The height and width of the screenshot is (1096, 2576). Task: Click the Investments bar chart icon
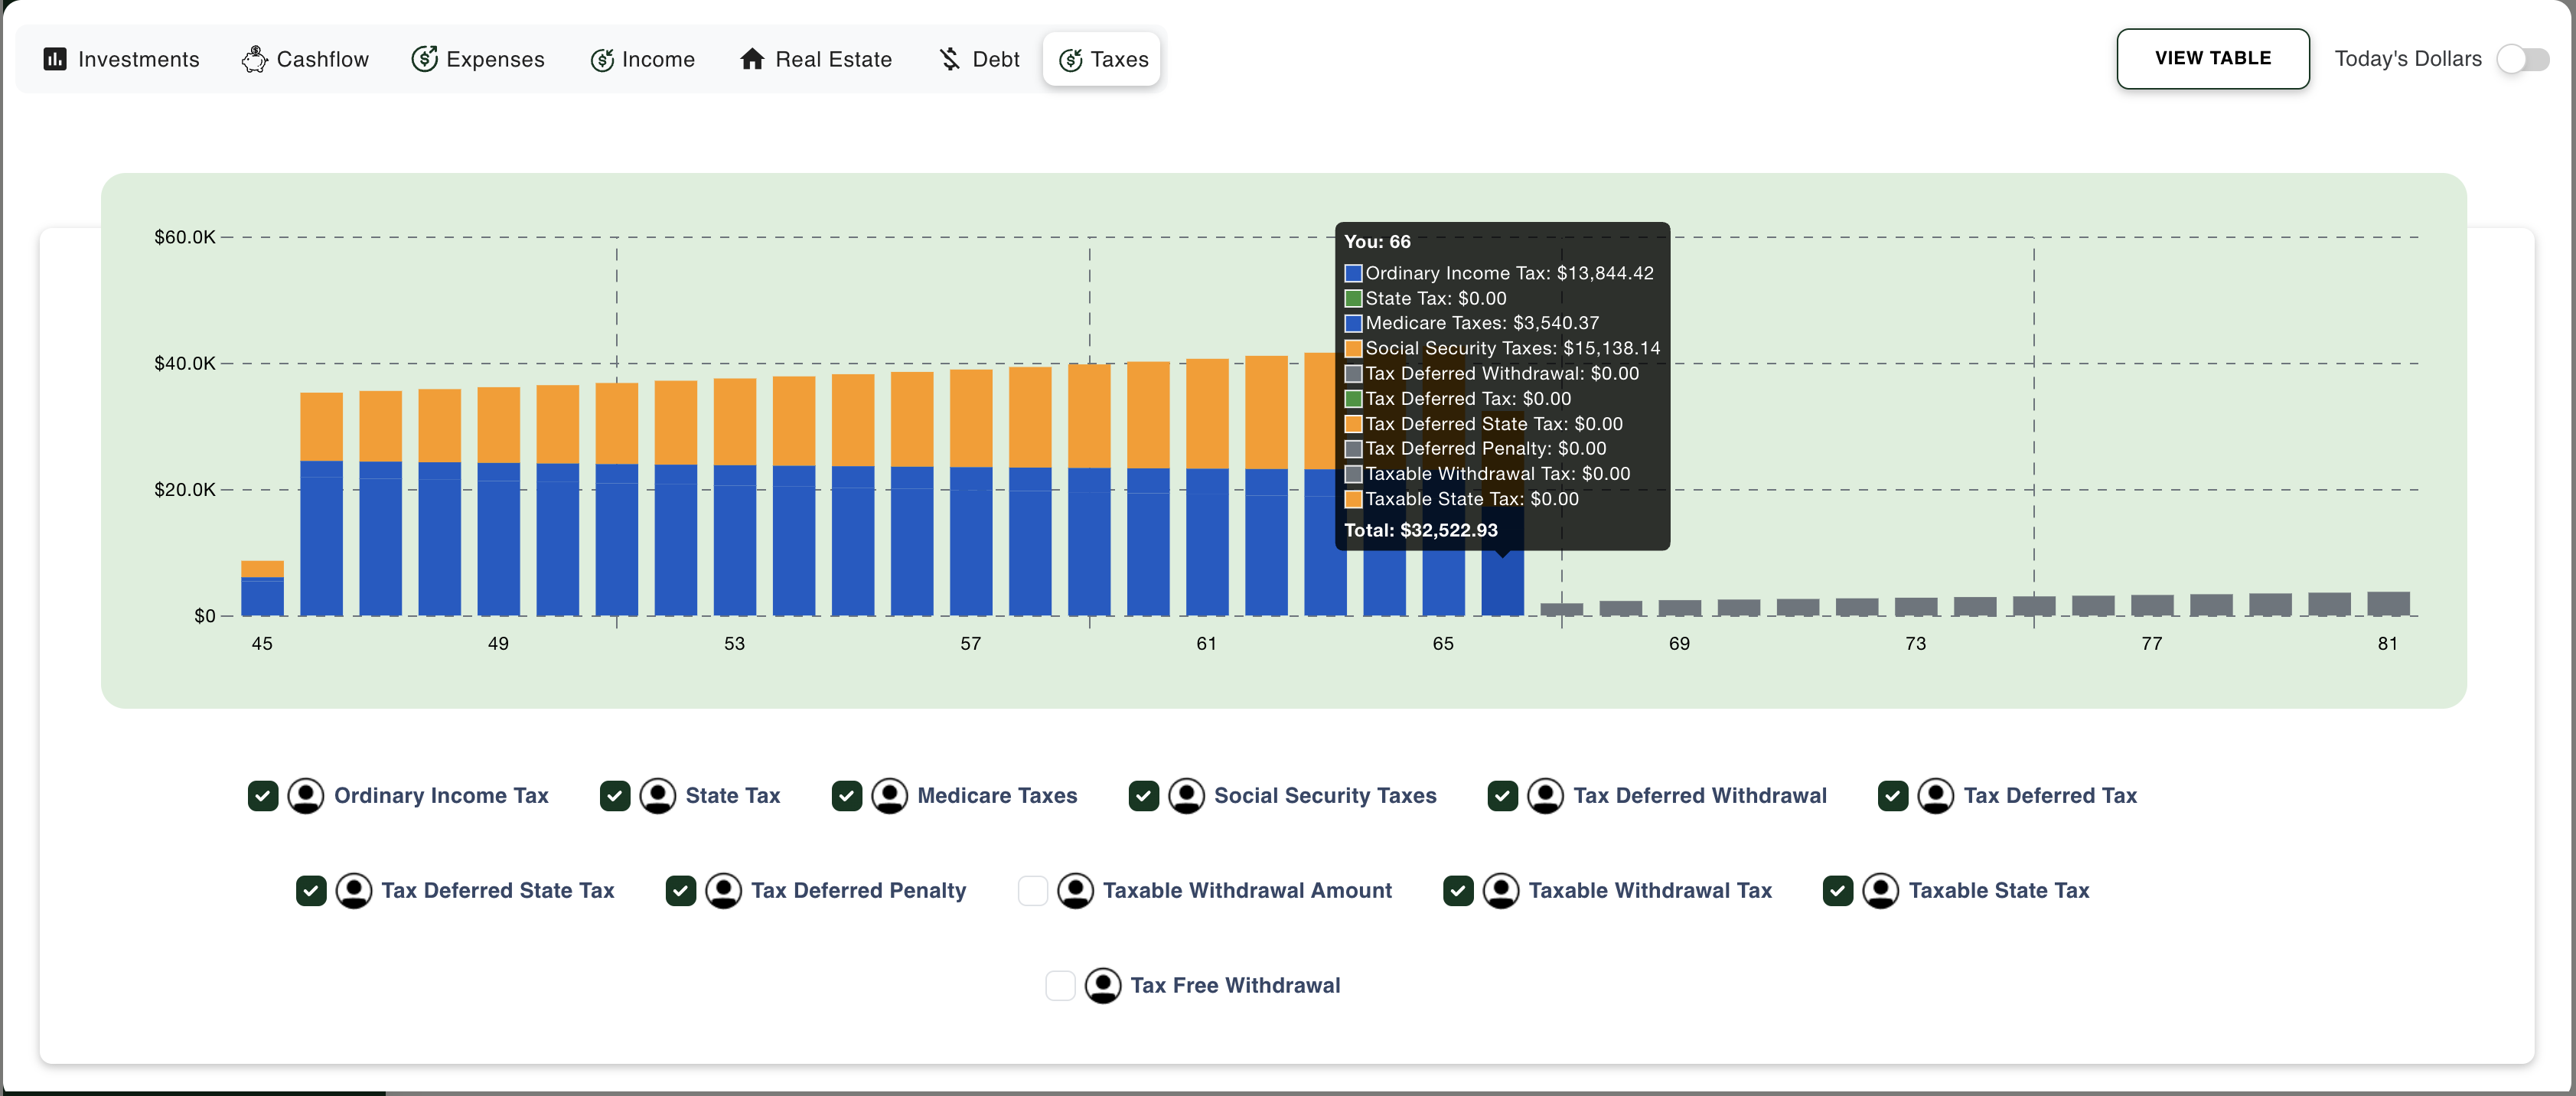point(55,59)
